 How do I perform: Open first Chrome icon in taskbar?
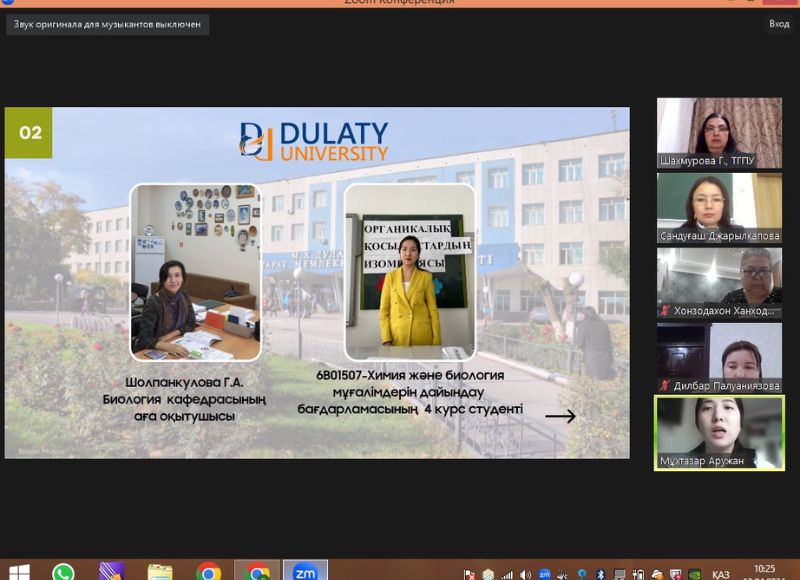(x=209, y=571)
